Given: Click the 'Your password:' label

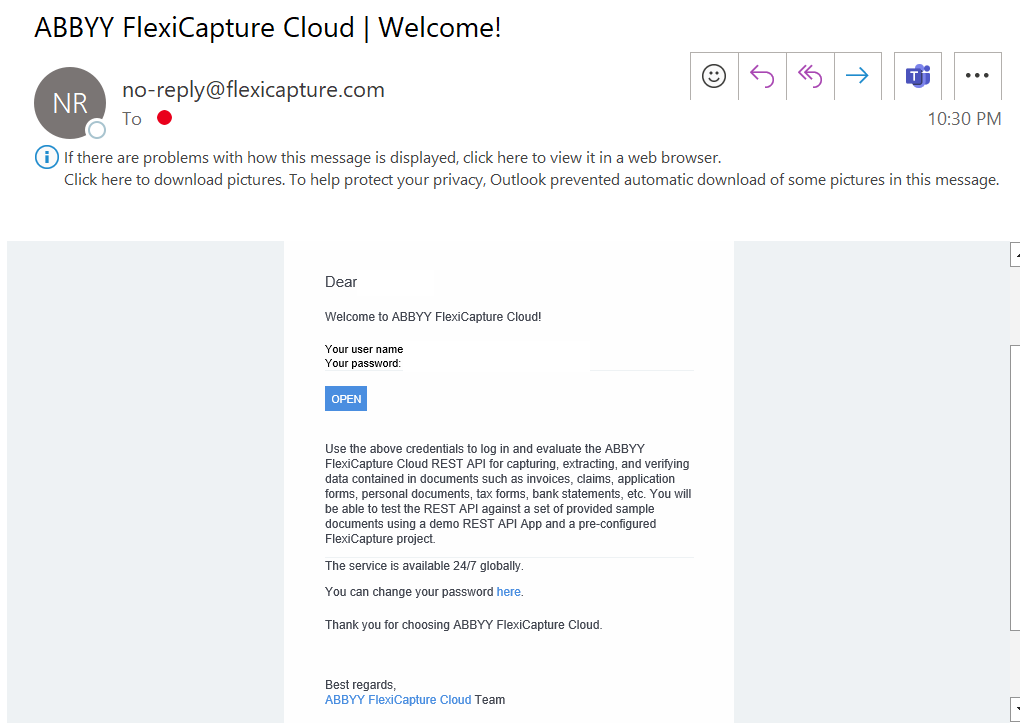Looking at the screenshot, I should pos(363,363).
